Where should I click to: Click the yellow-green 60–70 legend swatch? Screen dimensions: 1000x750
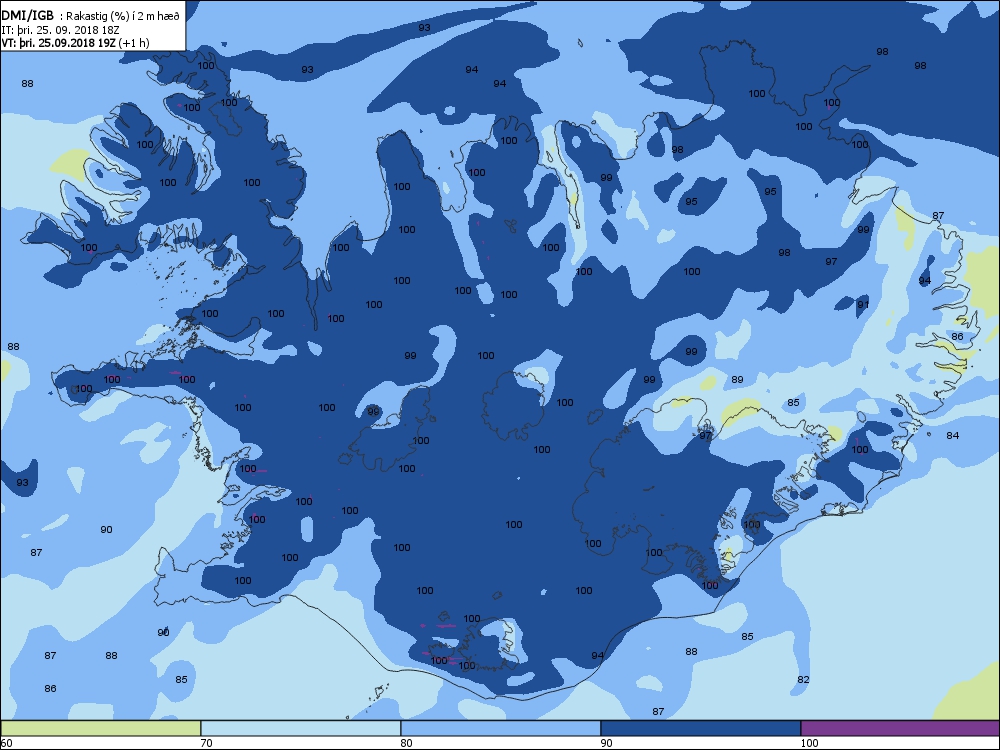point(100,728)
